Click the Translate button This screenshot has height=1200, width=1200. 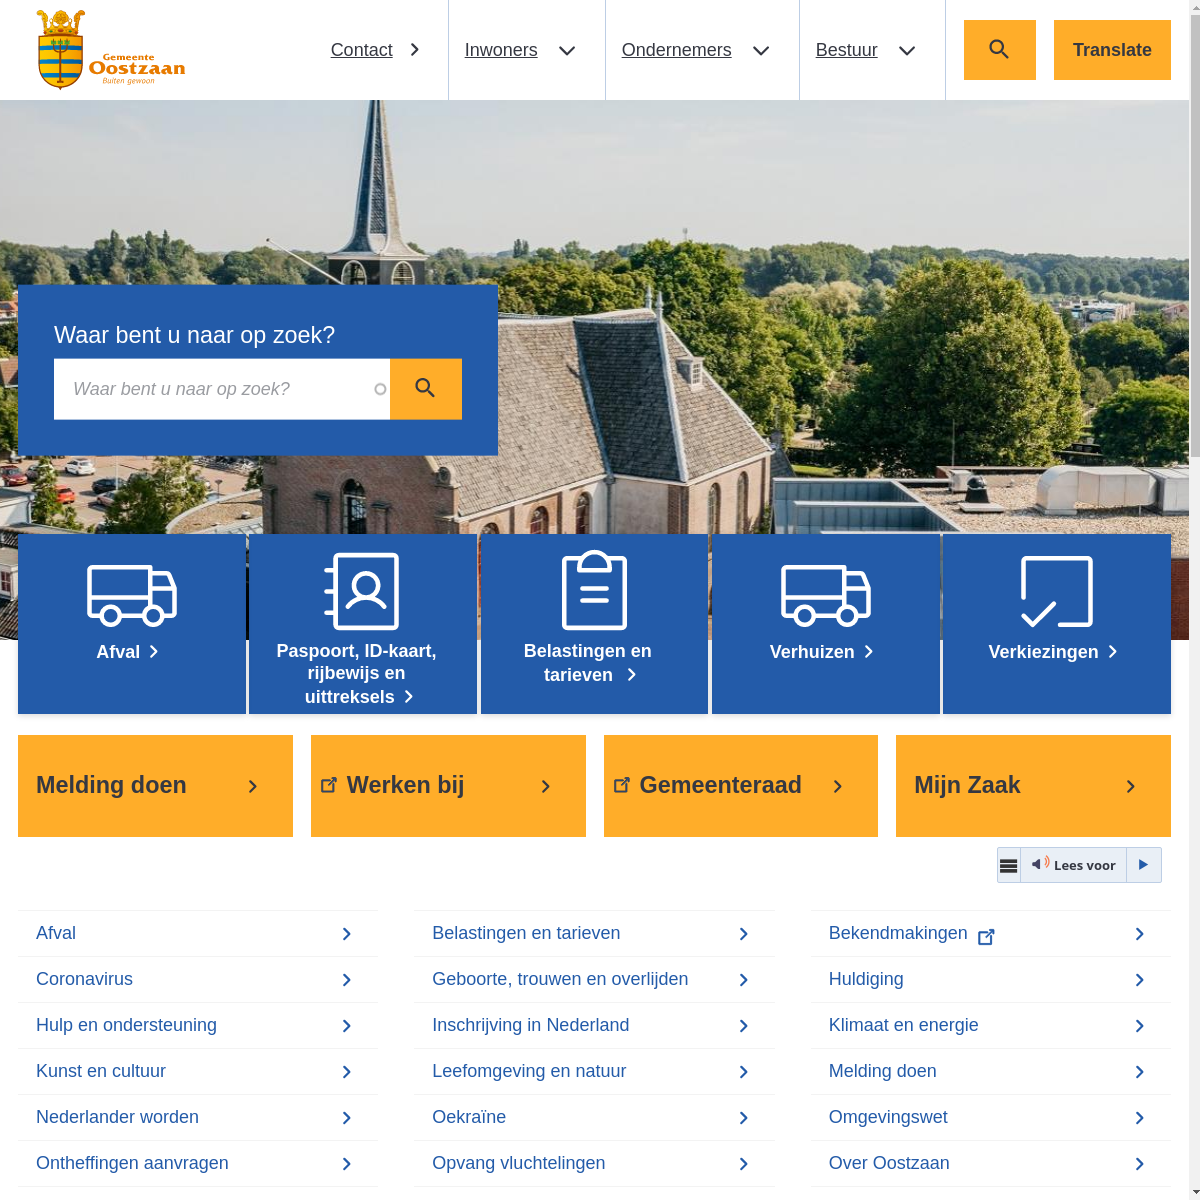click(1112, 50)
